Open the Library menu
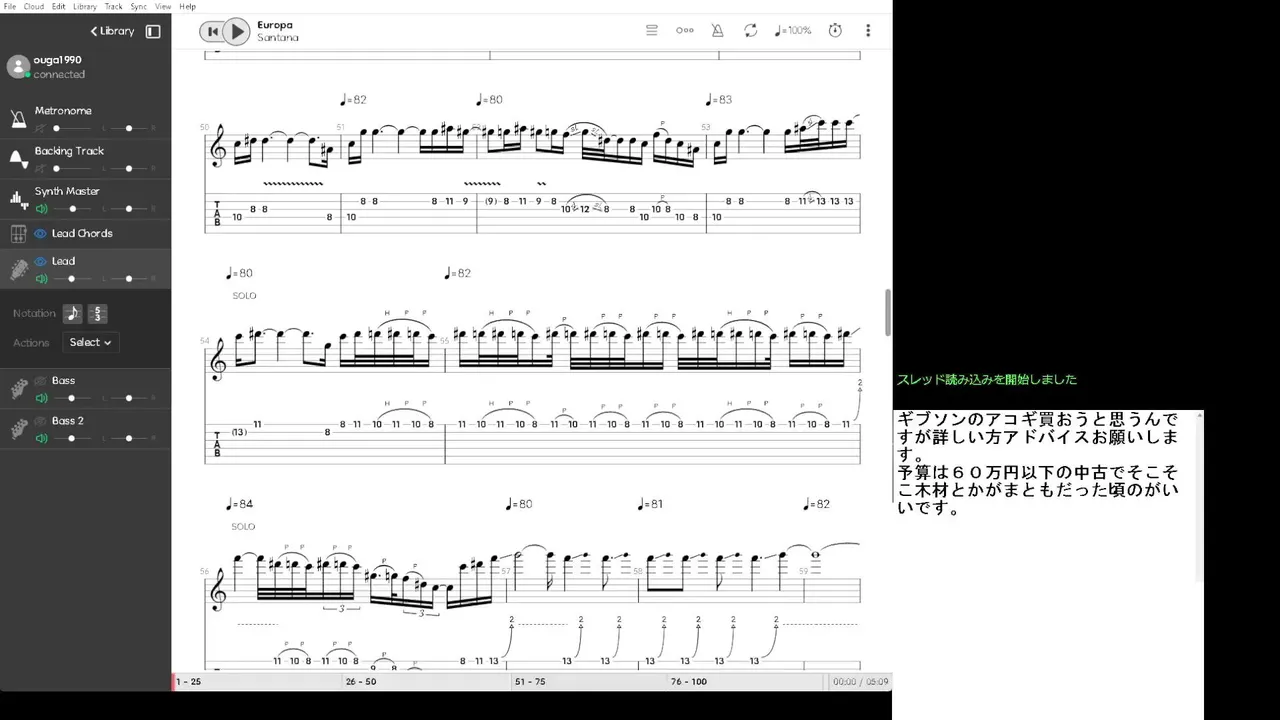The width and height of the screenshot is (1280, 720). tap(85, 6)
